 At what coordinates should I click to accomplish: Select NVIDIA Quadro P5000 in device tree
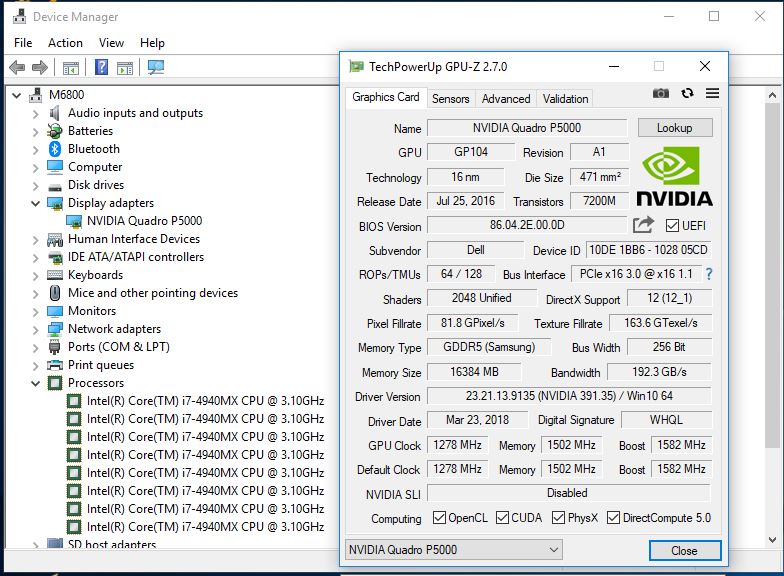pyautogui.click(x=144, y=221)
